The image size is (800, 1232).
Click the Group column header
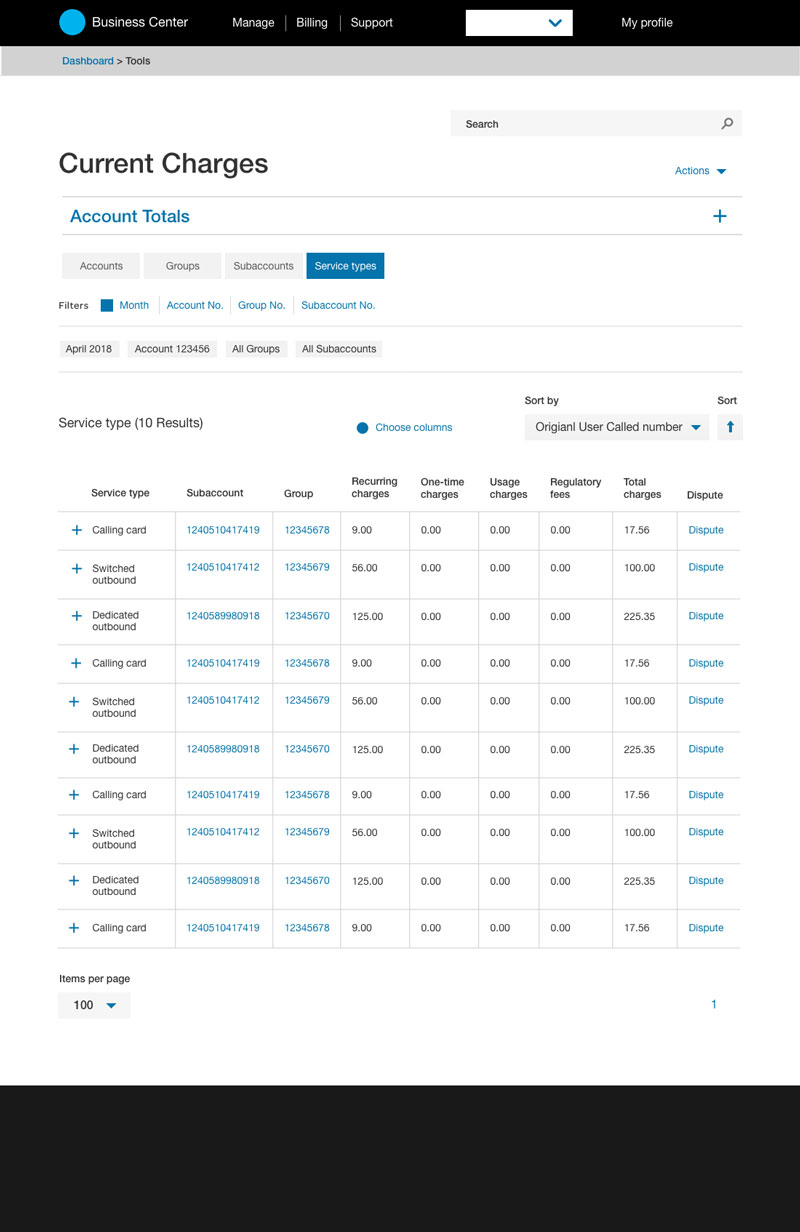(x=298, y=494)
